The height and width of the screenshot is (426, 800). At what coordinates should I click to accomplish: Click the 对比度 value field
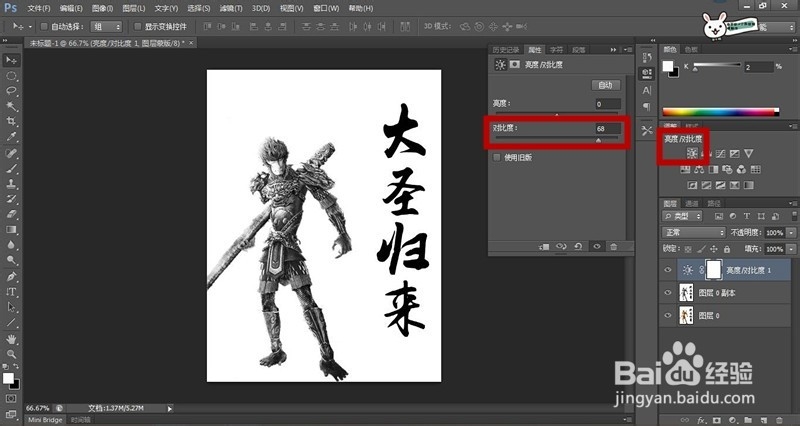point(608,129)
